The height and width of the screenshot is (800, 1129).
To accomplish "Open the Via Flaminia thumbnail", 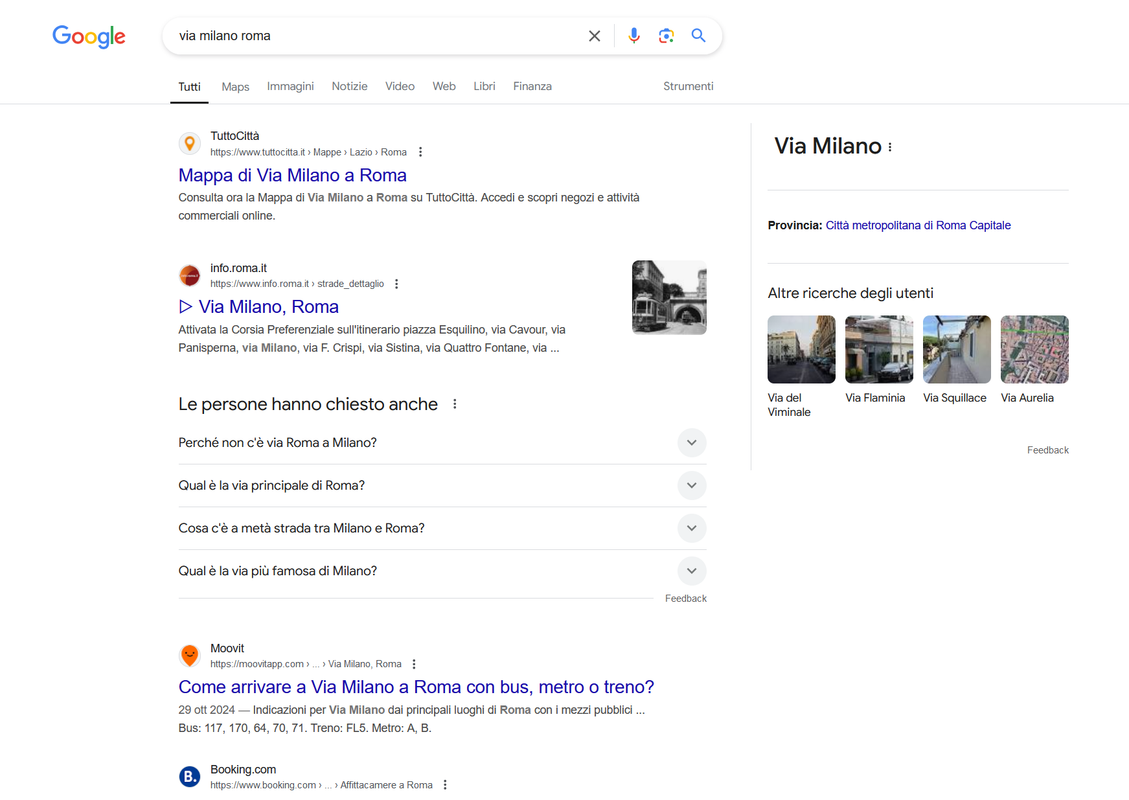I will click(x=879, y=349).
